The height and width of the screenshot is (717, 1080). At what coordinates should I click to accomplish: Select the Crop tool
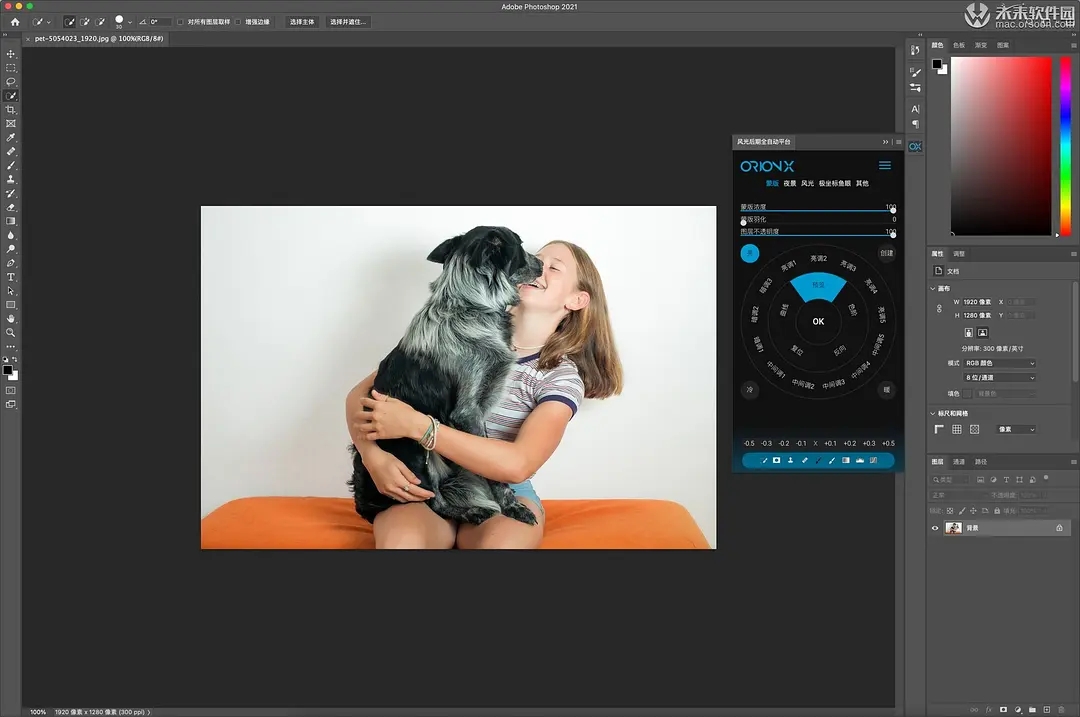click(11, 110)
